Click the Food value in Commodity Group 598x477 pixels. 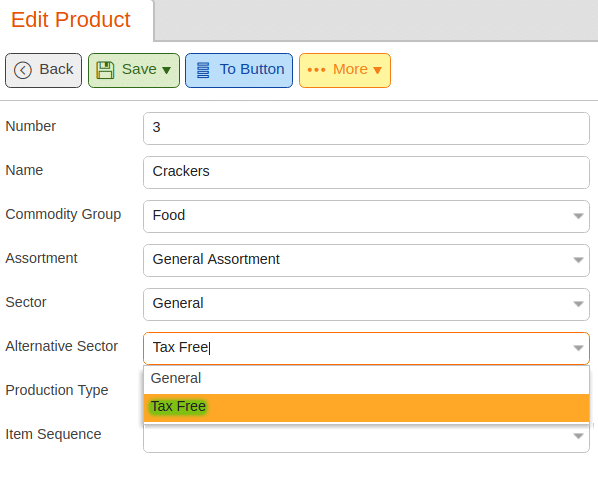[169, 215]
